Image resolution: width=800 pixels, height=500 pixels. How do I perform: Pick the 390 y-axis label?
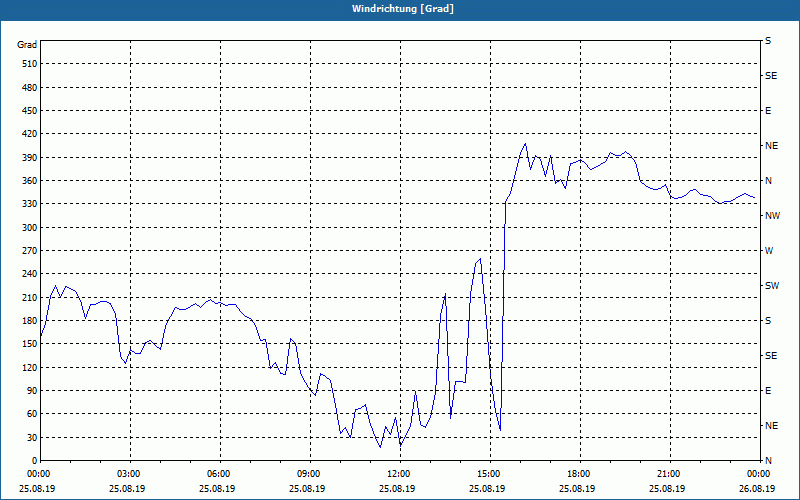point(30,157)
